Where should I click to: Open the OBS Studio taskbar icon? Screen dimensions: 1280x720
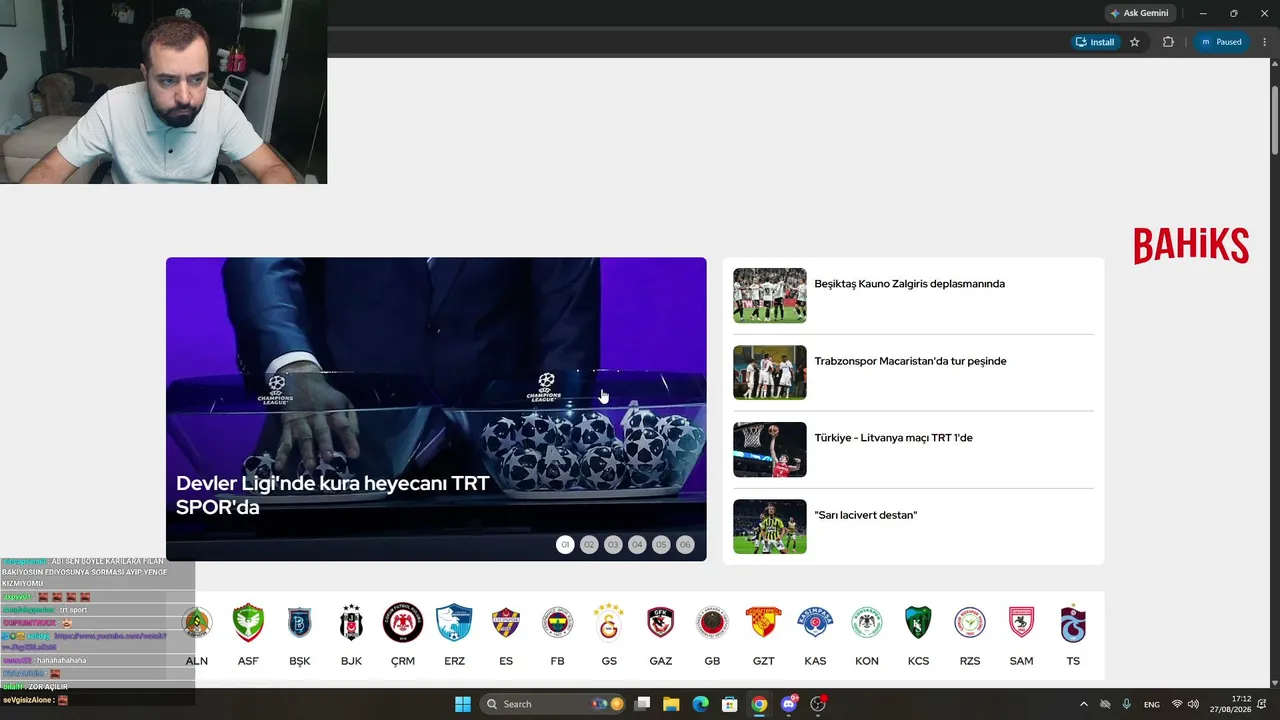click(818, 704)
